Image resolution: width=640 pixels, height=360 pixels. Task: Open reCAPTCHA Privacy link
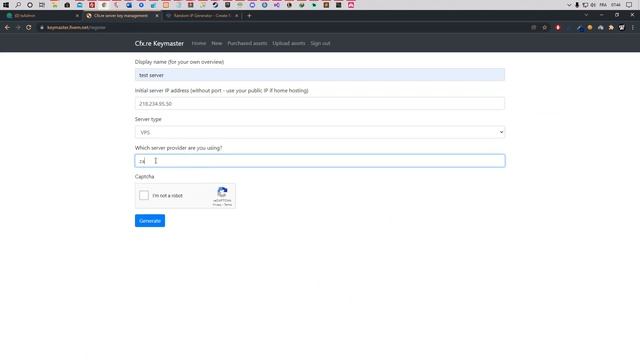[x=217, y=204]
